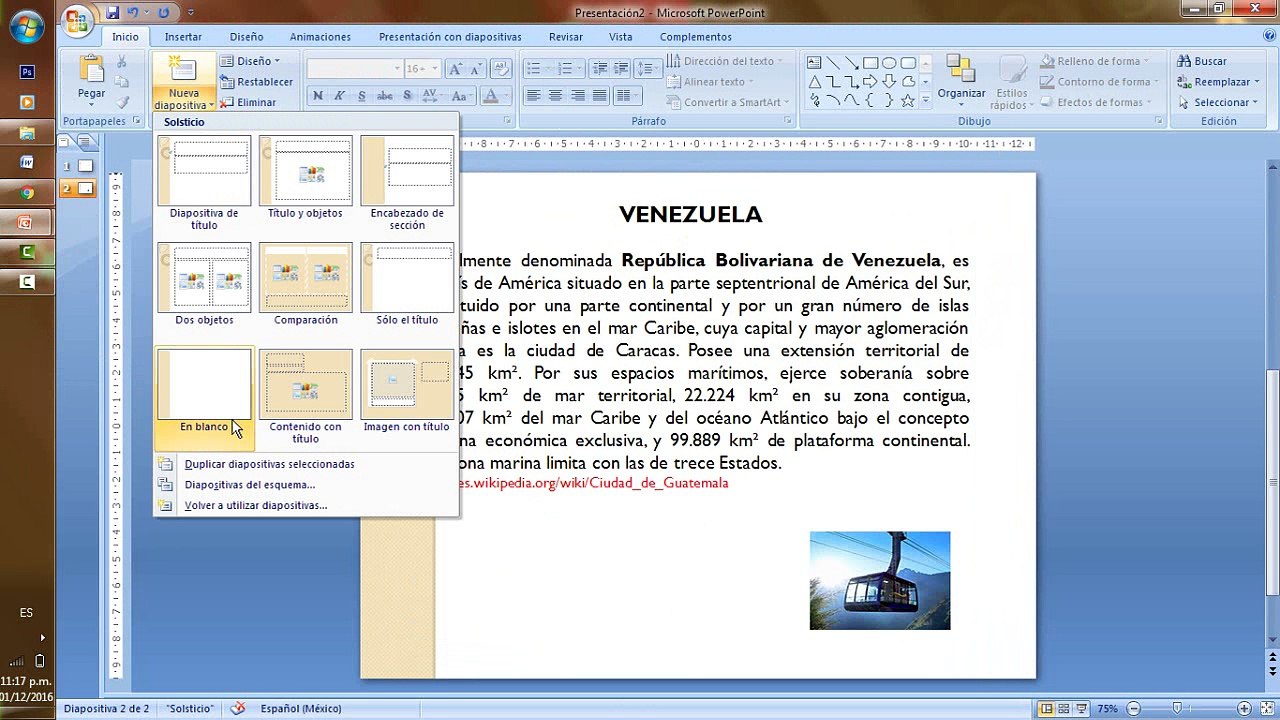Open the Diseño layout dropdown

point(252,61)
